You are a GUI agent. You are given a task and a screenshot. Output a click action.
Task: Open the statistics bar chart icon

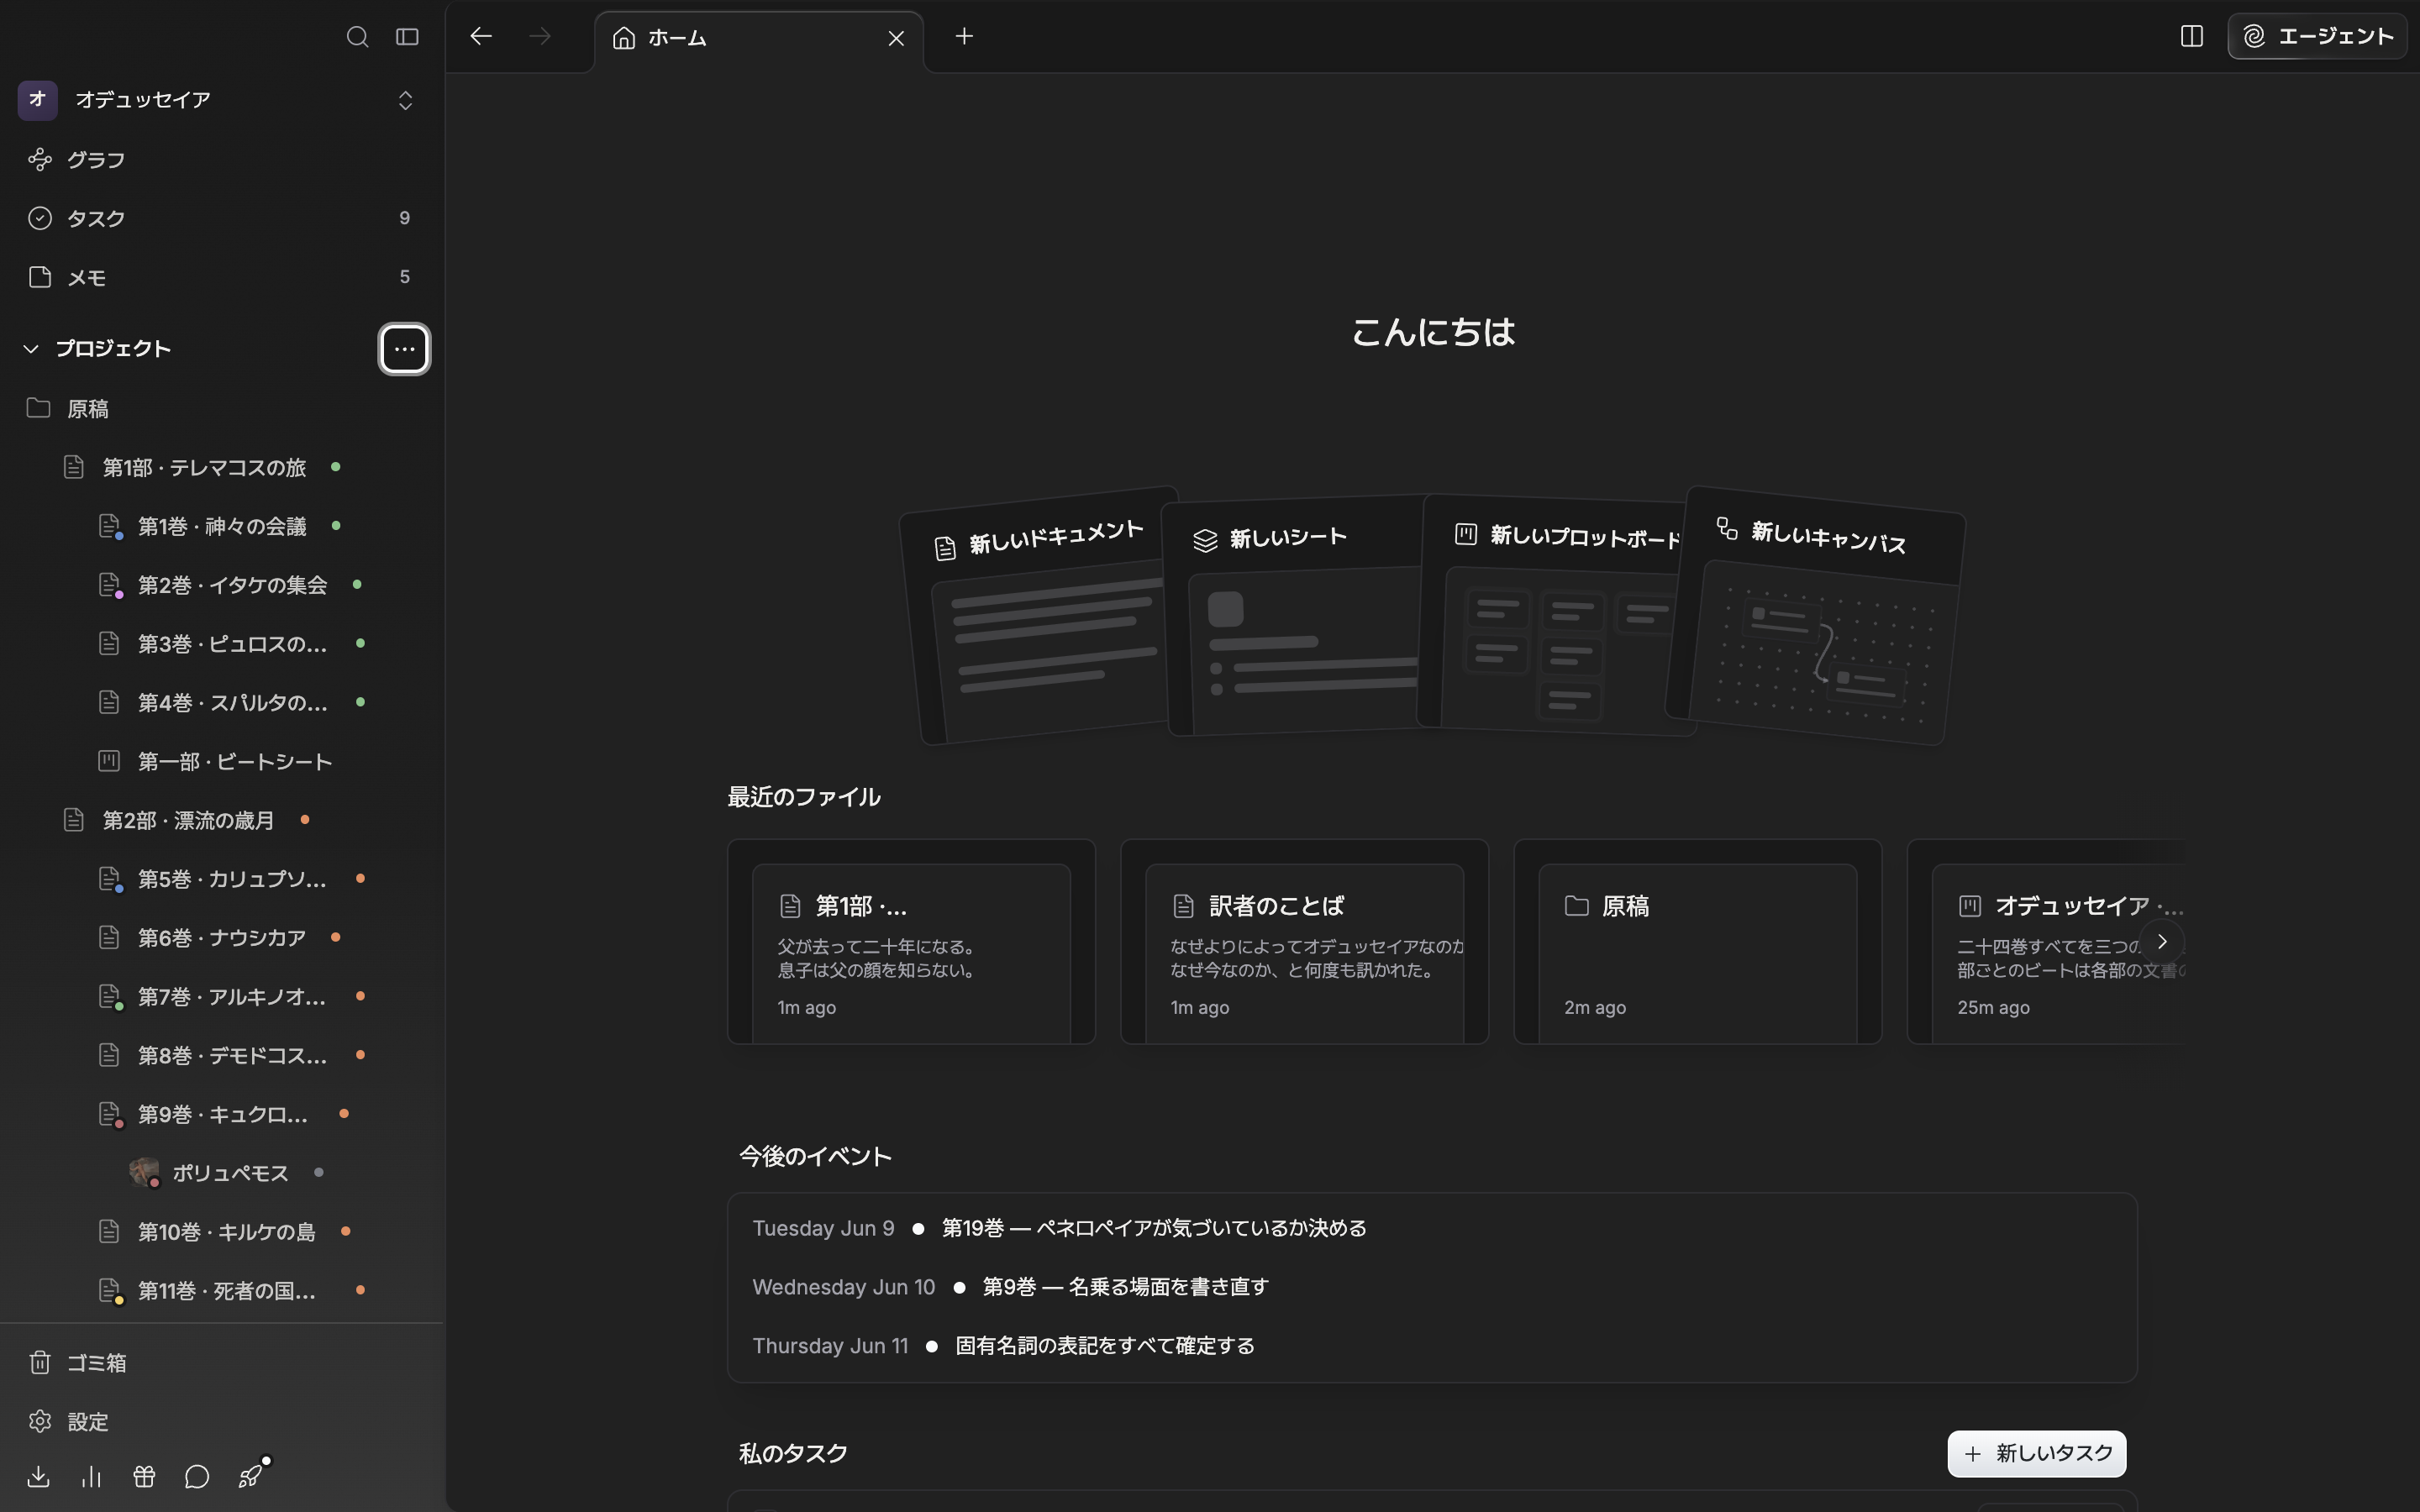pos(91,1477)
